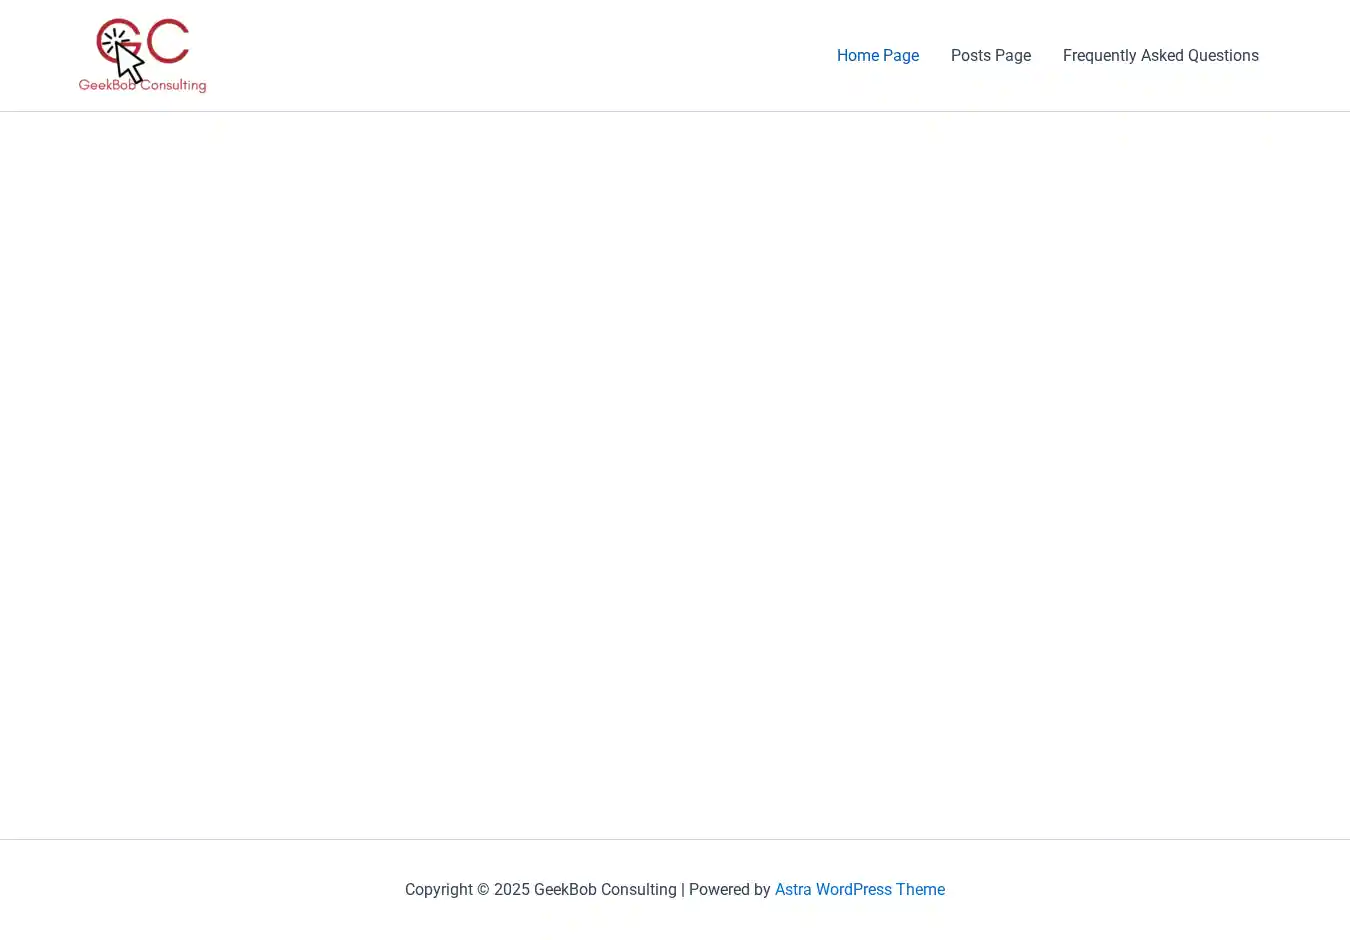Open Frequently Asked Questions from navigation
This screenshot has width=1350, height=940.
click(1160, 56)
